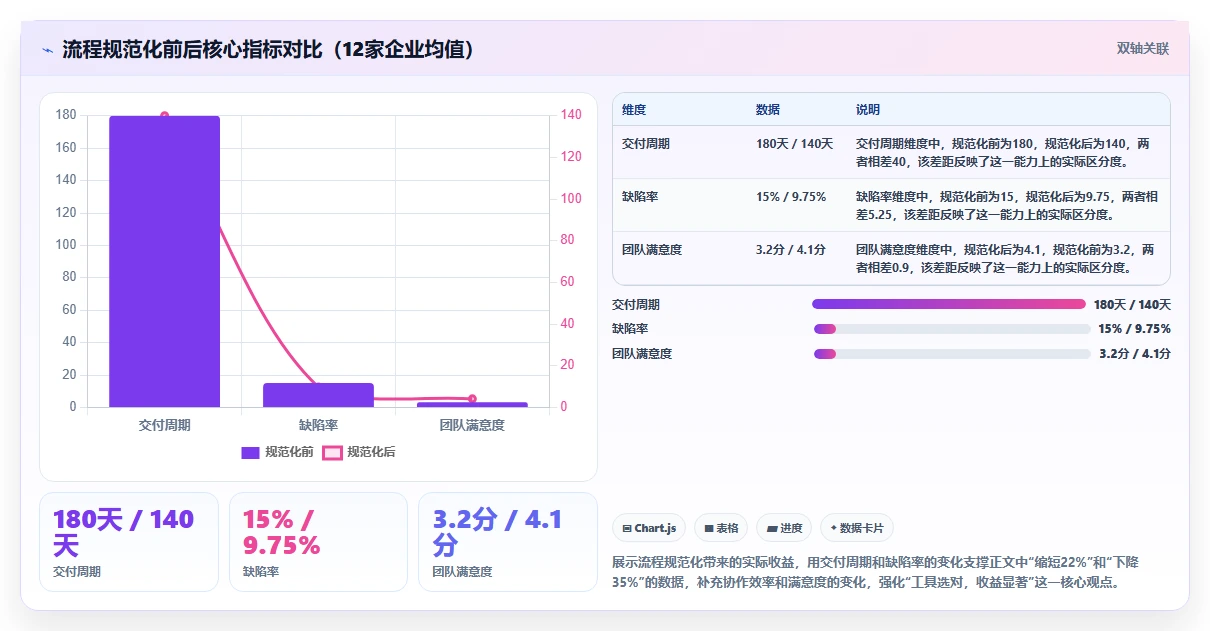
Task: Click the 团队满意度 progress bar
Action: pos(951,353)
